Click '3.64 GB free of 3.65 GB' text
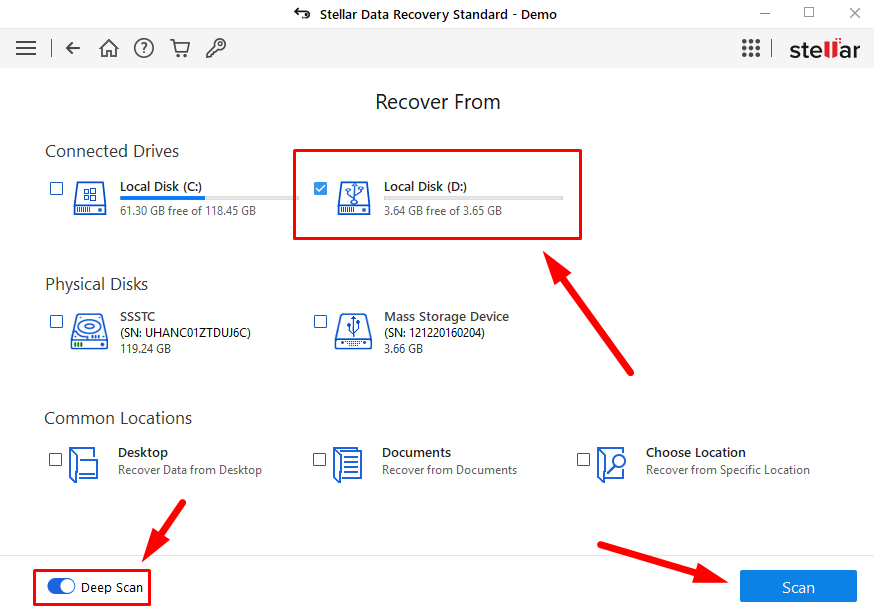Viewport: 874px width, 614px height. pyautogui.click(x=443, y=211)
